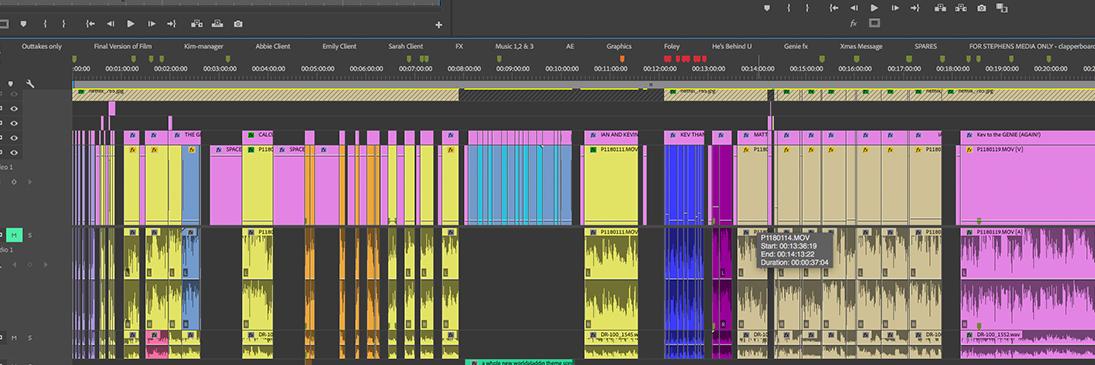Viewport: 1095px width, 365px height.
Task: Toggle eye visibility on fourth-lowest video track
Action: tap(14, 108)
